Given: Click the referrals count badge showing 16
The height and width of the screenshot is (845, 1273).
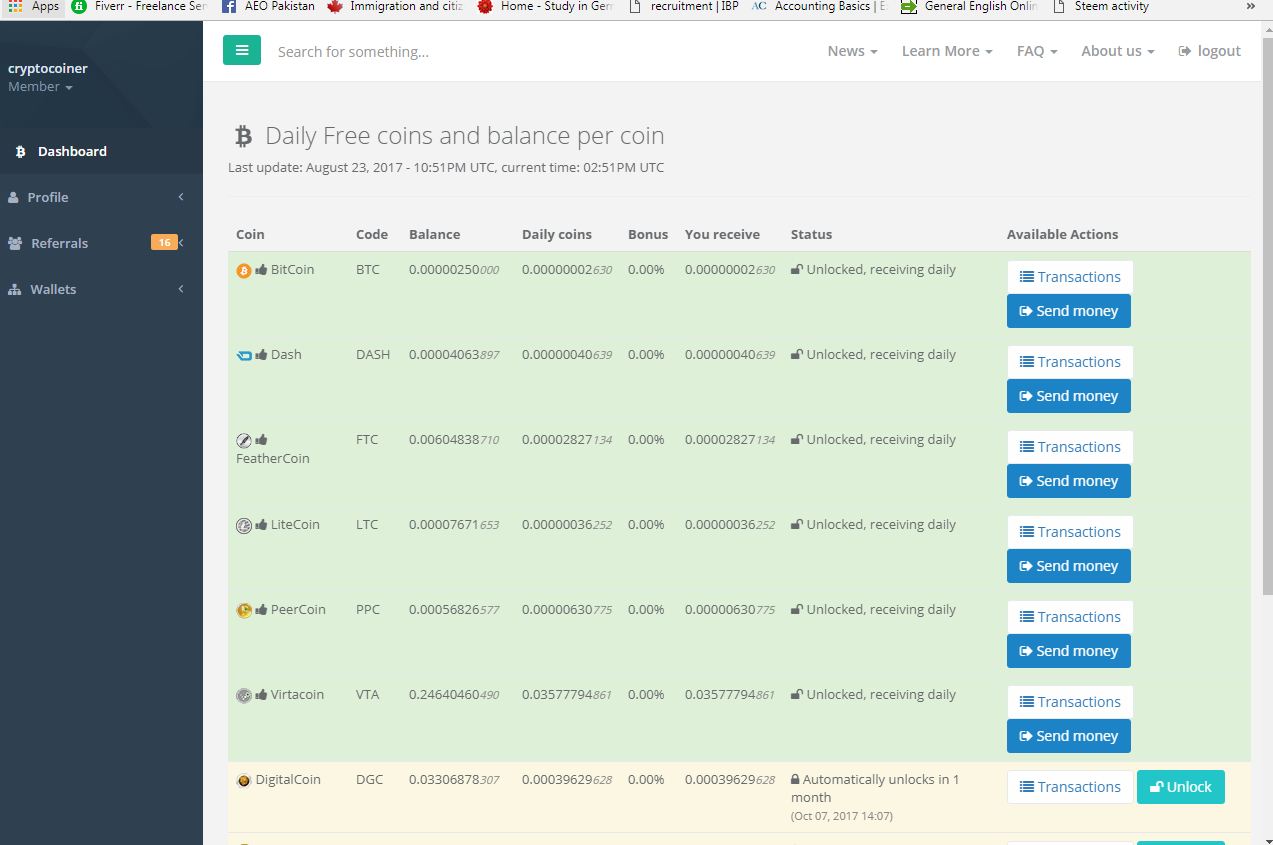Looking at the screenshot, I should point(164,242).
